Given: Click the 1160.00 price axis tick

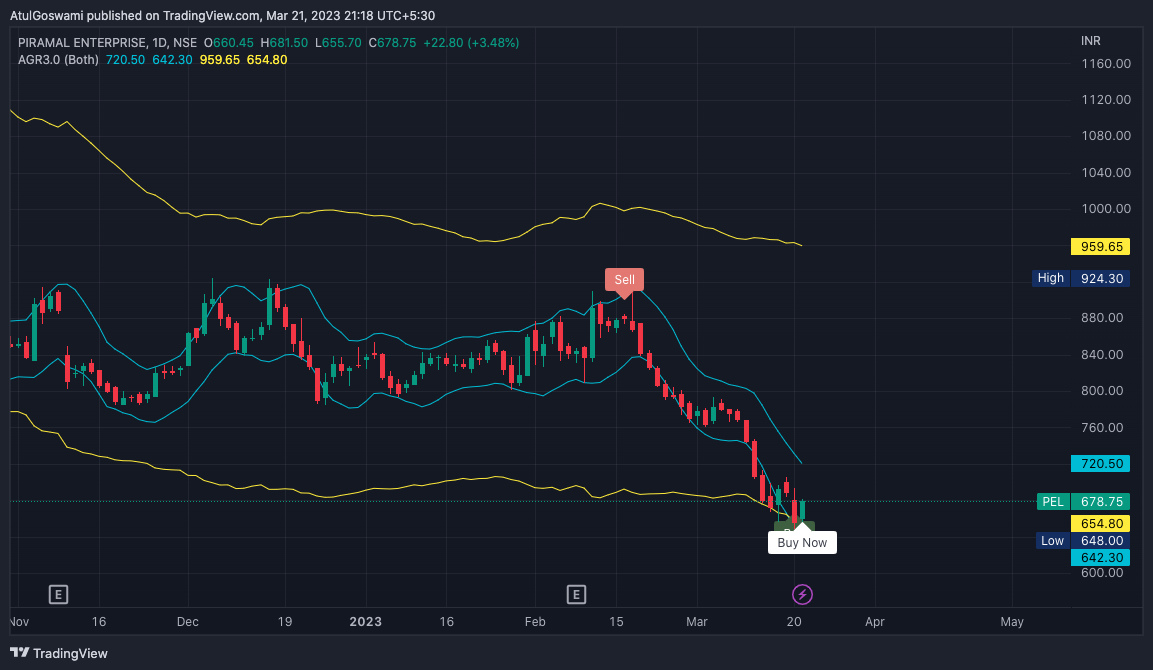Looking at the screenshot, I should pyautogui.click(x=1105, y=63).
